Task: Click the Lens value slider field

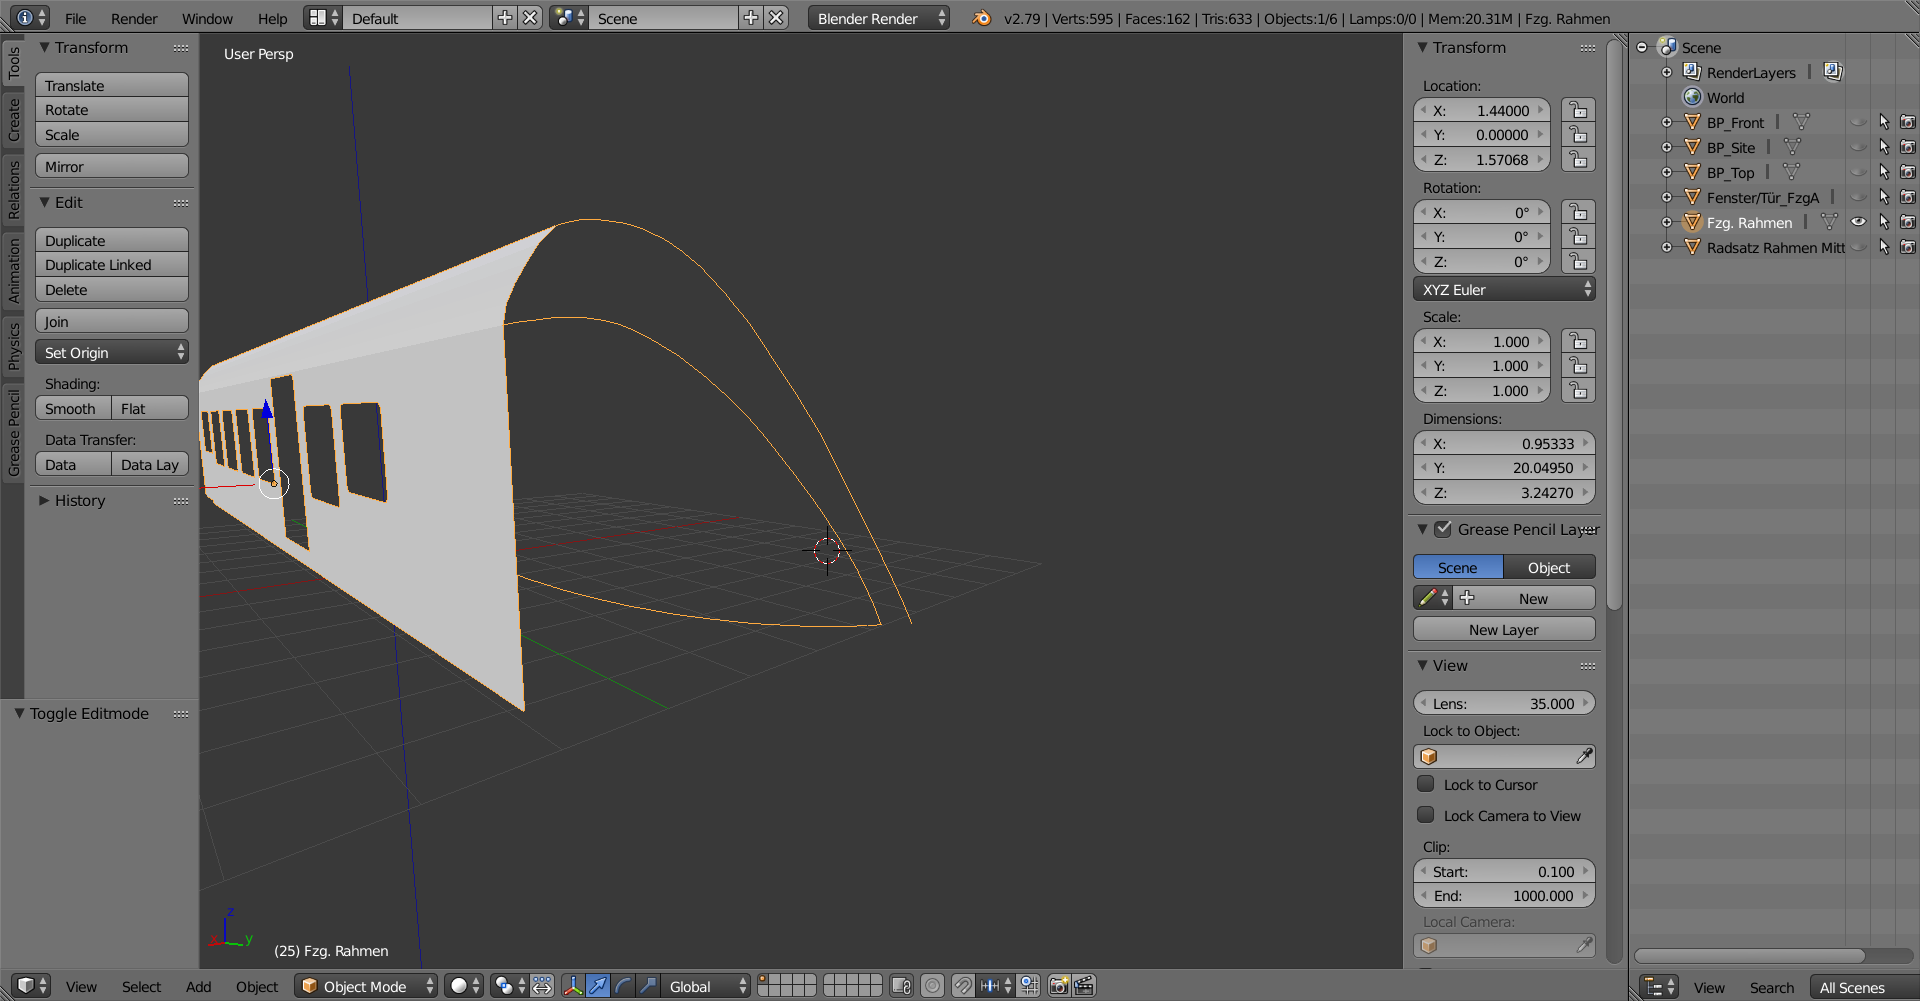Action: [1503, 704]
